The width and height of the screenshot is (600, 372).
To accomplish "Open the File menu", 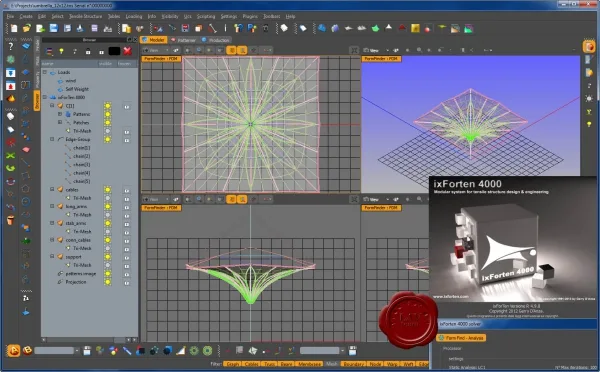I will click(10, 16).
